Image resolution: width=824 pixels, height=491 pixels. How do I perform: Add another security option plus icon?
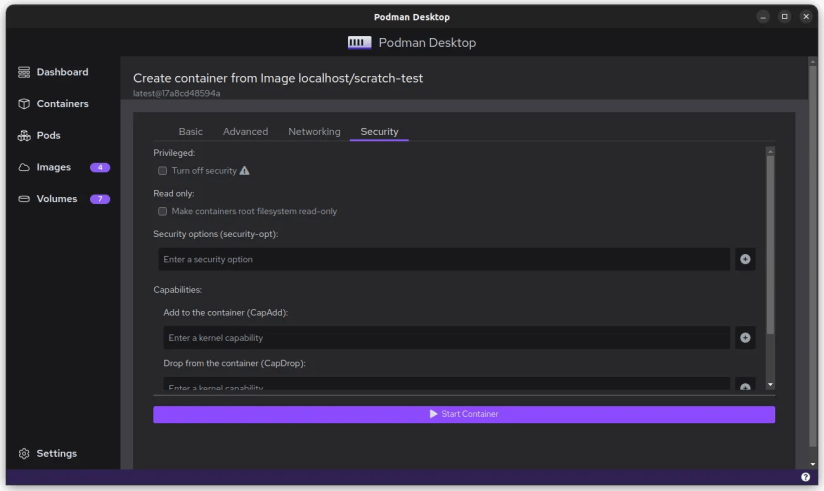(x=745, y=259)
